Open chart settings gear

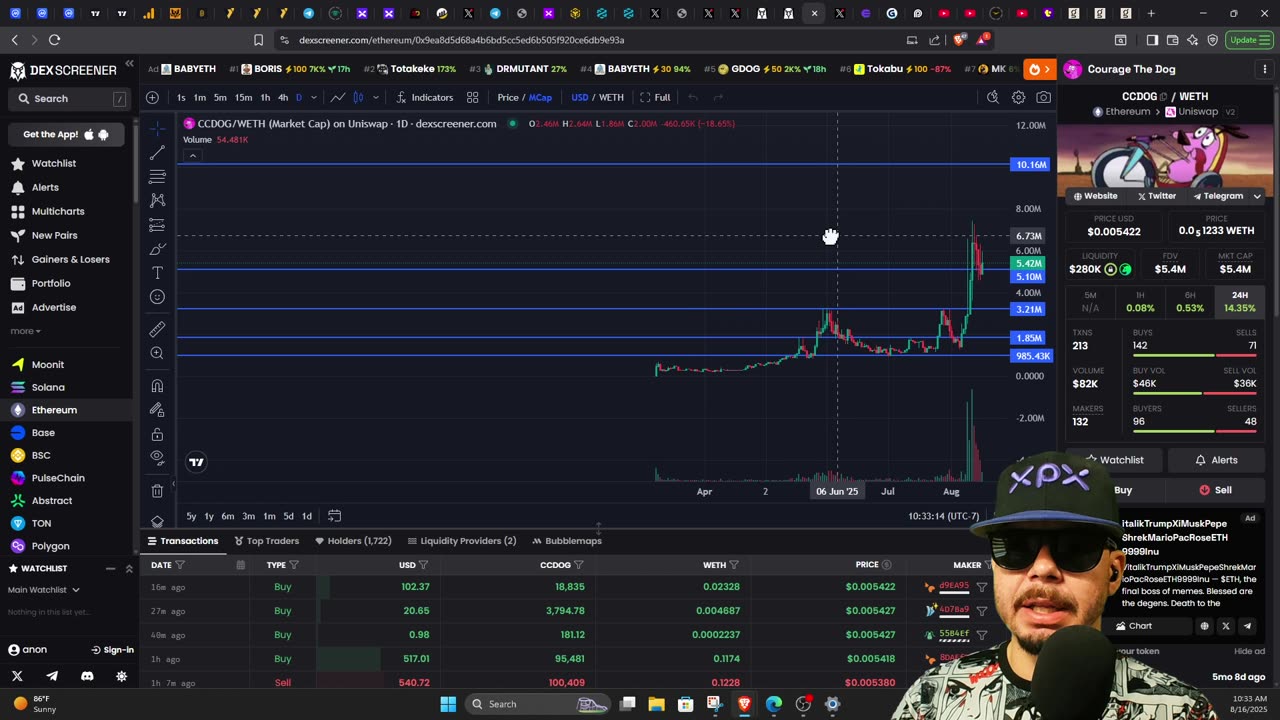tap(1018, 97)
